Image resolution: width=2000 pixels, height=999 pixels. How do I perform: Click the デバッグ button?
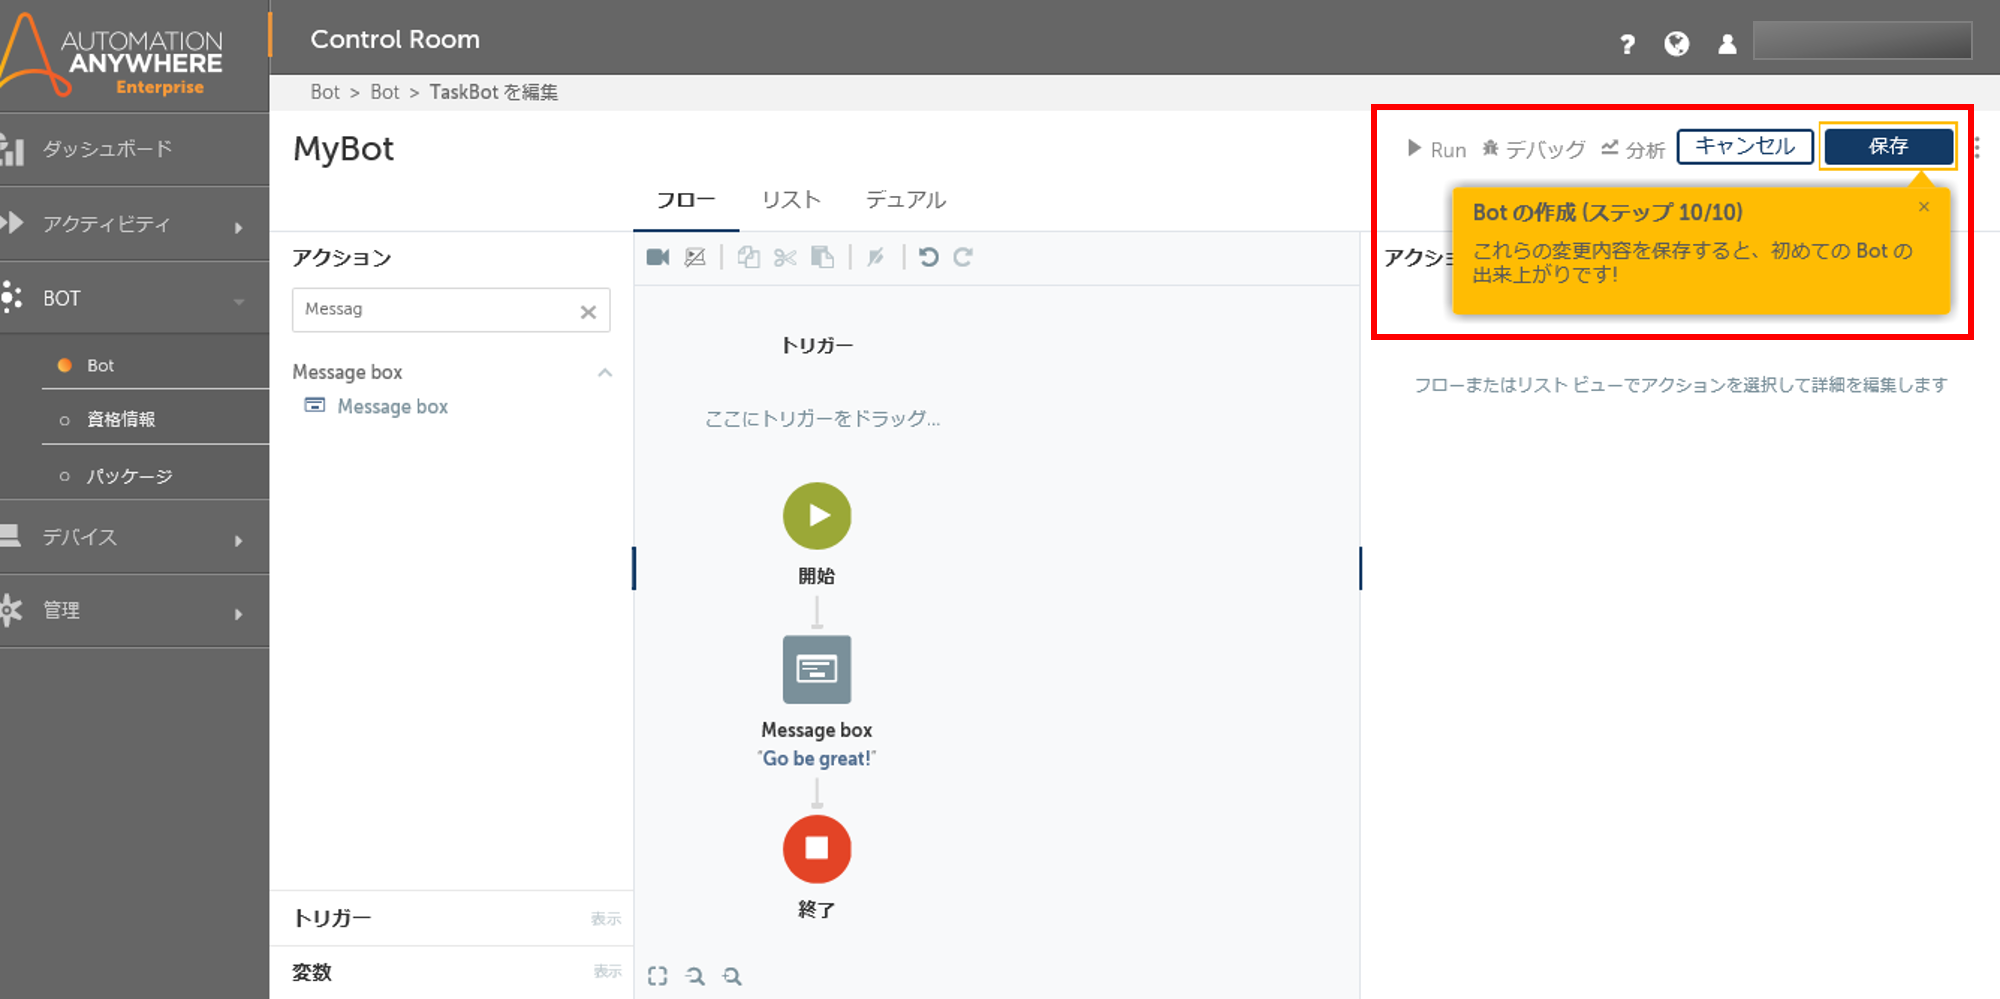pyautogui.click(x=1533, y=149)
